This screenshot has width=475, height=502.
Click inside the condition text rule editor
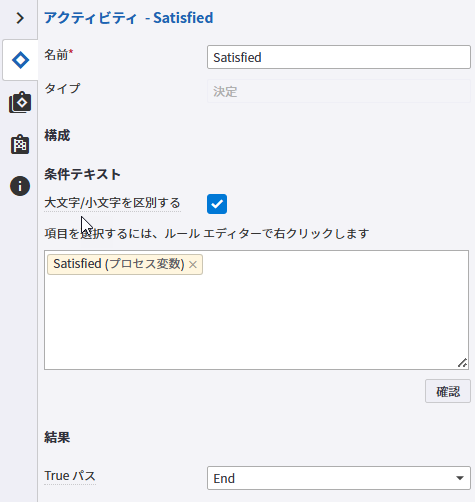click(x=256, y=310)
